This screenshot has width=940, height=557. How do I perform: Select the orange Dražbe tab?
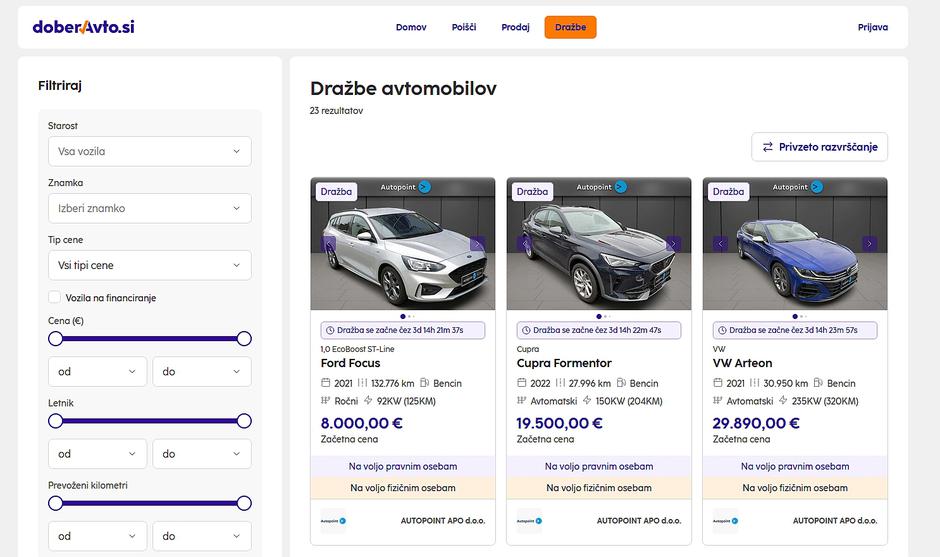570,27
